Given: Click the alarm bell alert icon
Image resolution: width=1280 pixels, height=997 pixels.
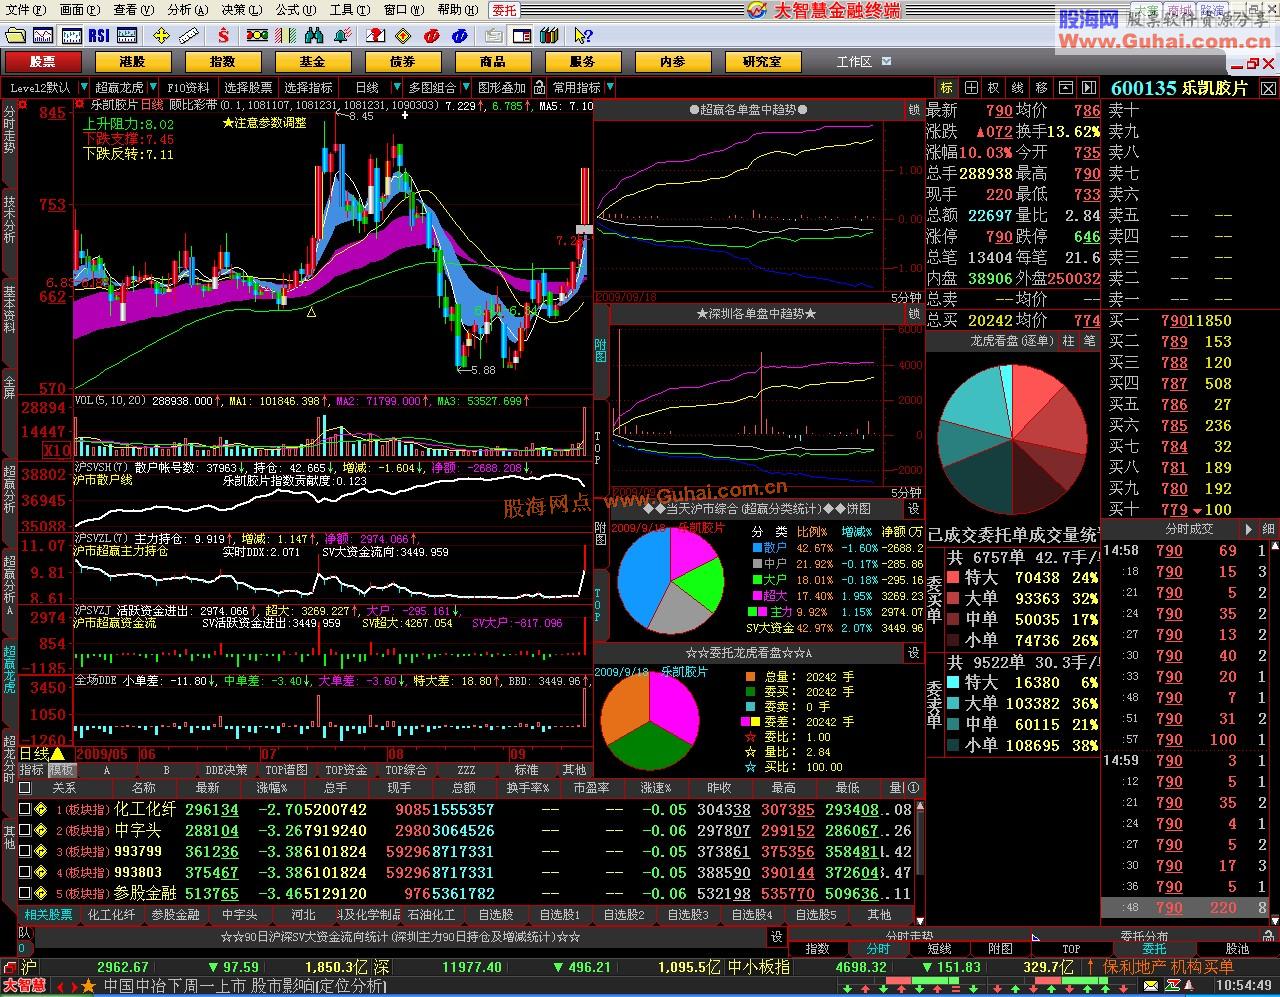Looking at the screenshot, I should click(342, 35).
